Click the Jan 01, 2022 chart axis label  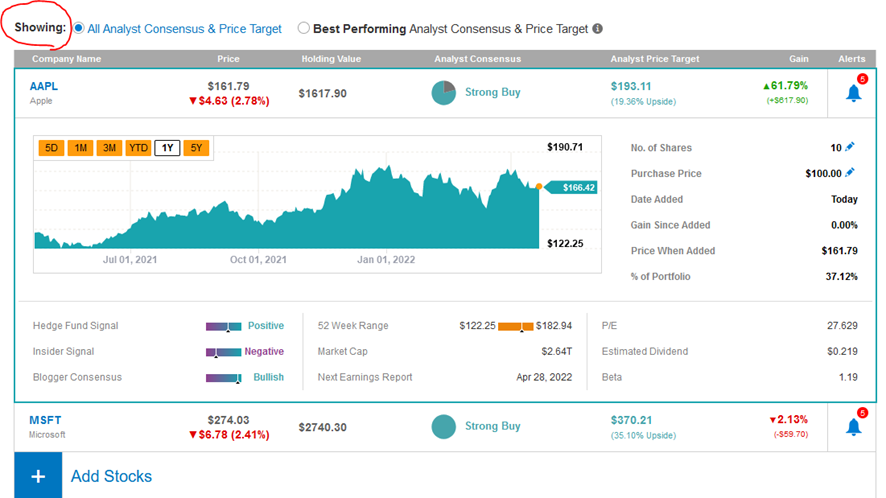tap(386, 260)
